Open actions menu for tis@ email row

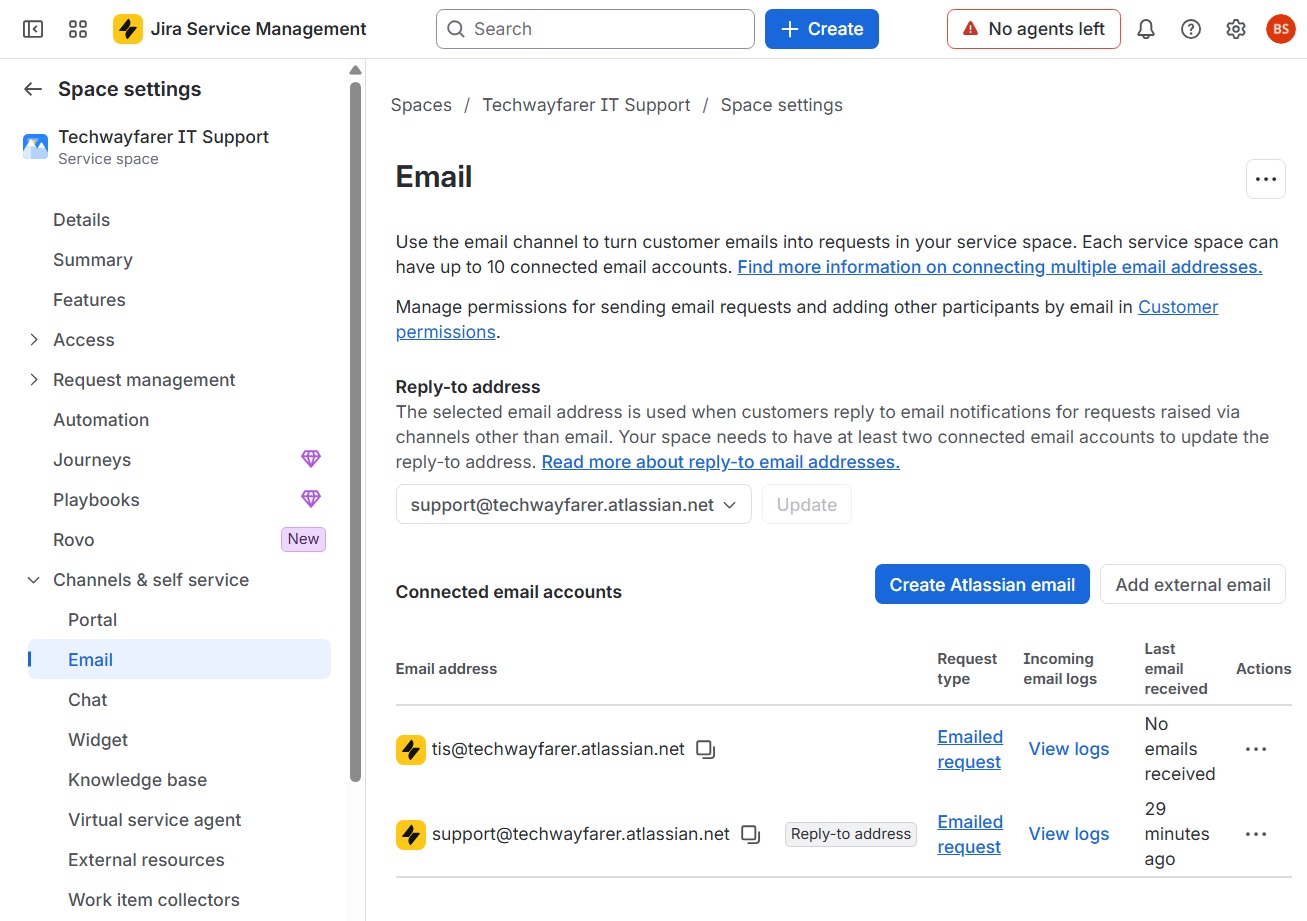pyautogui.click(x=1256, y=749)
